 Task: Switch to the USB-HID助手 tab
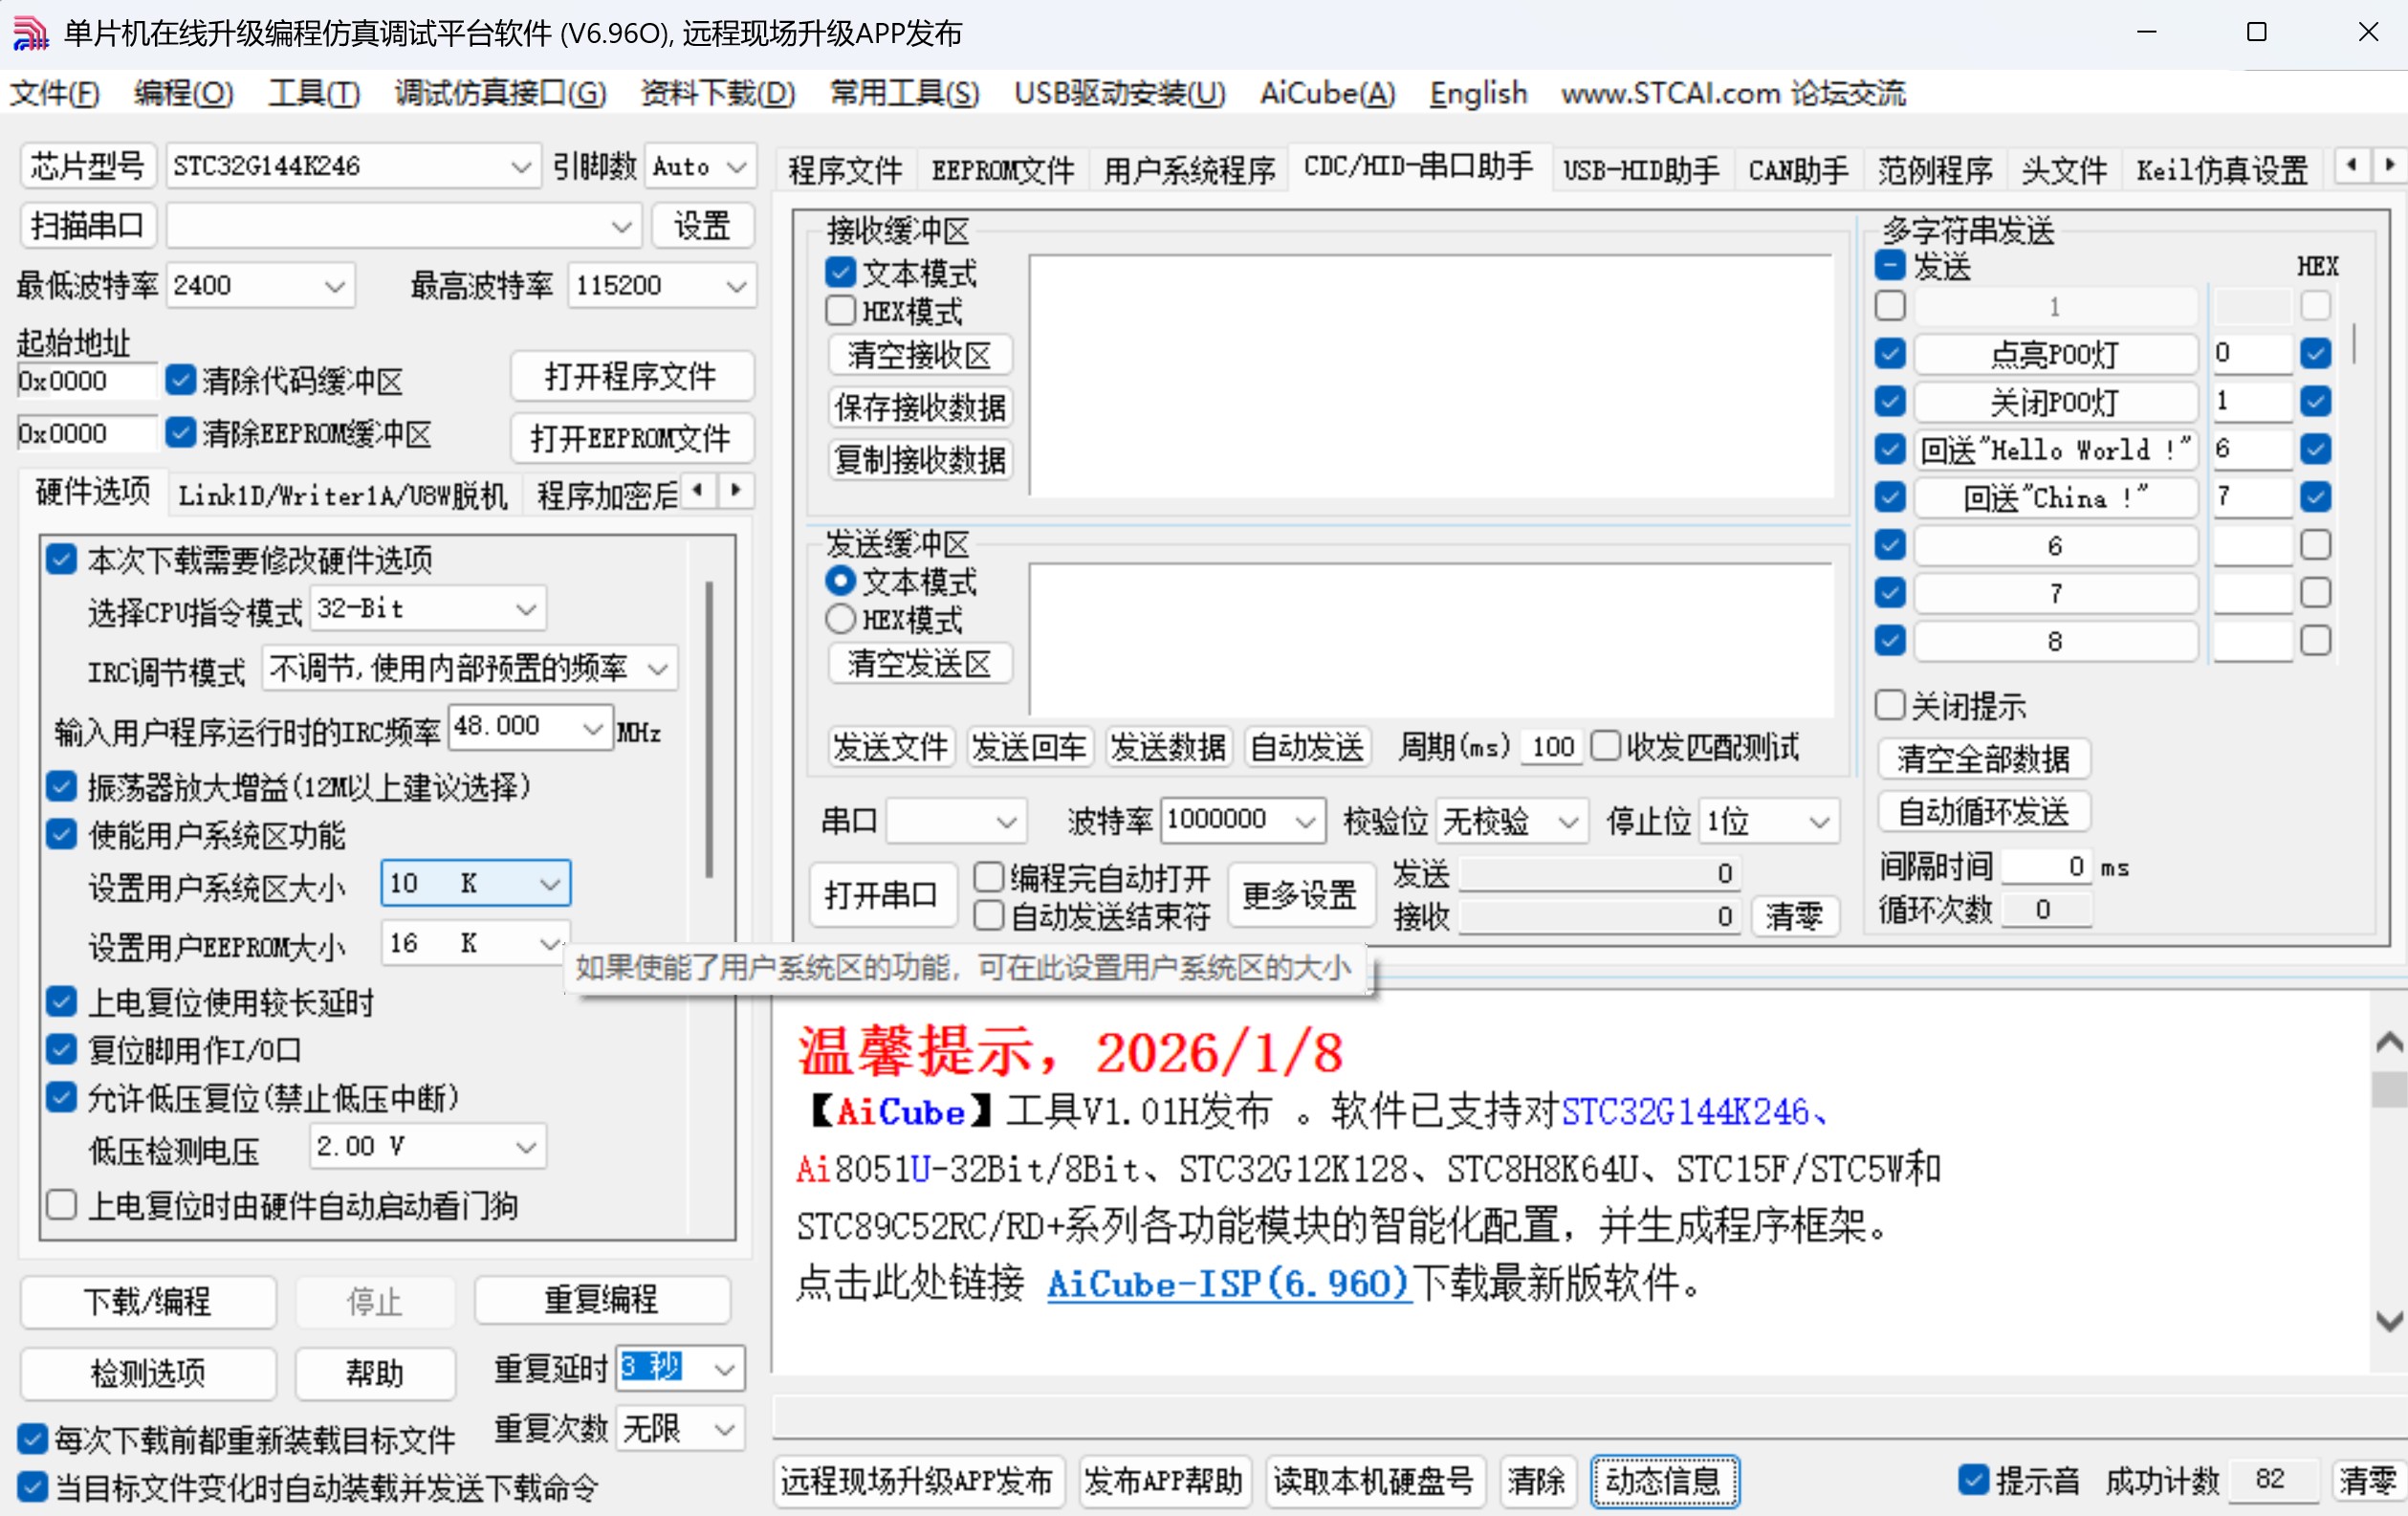click(x=1641, y=169)
